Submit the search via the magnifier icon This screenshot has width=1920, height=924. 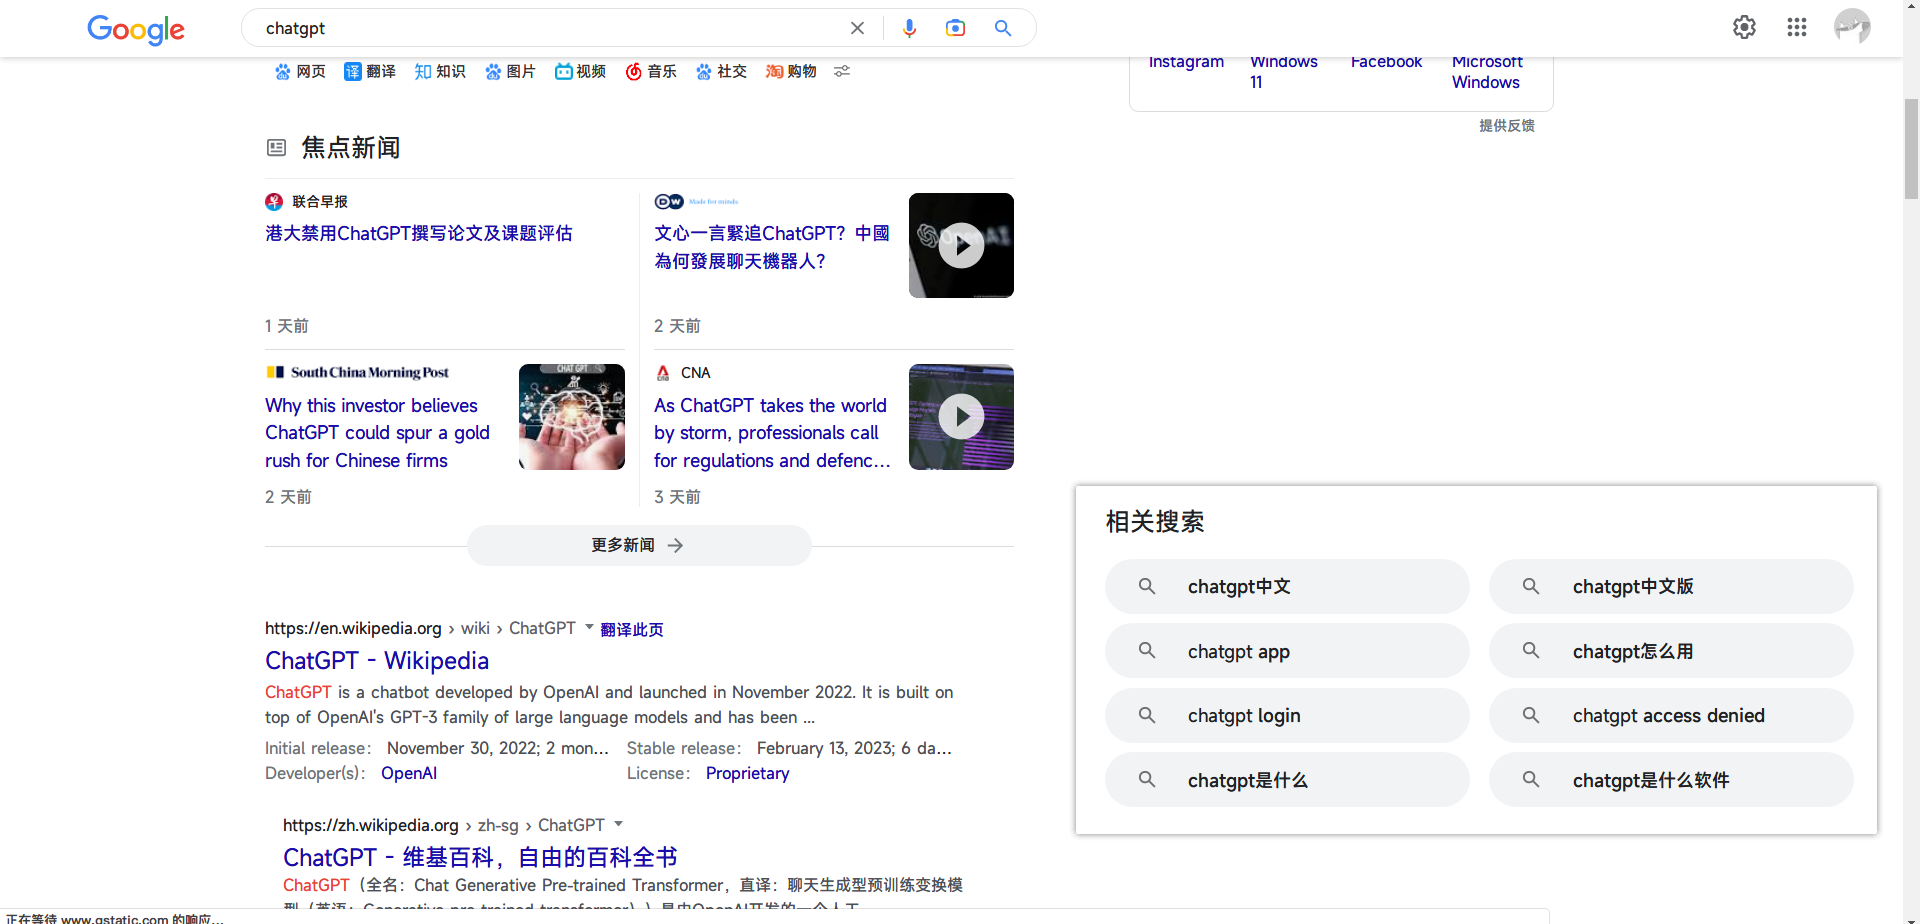pyautogui.click(x=1002, y=28)
